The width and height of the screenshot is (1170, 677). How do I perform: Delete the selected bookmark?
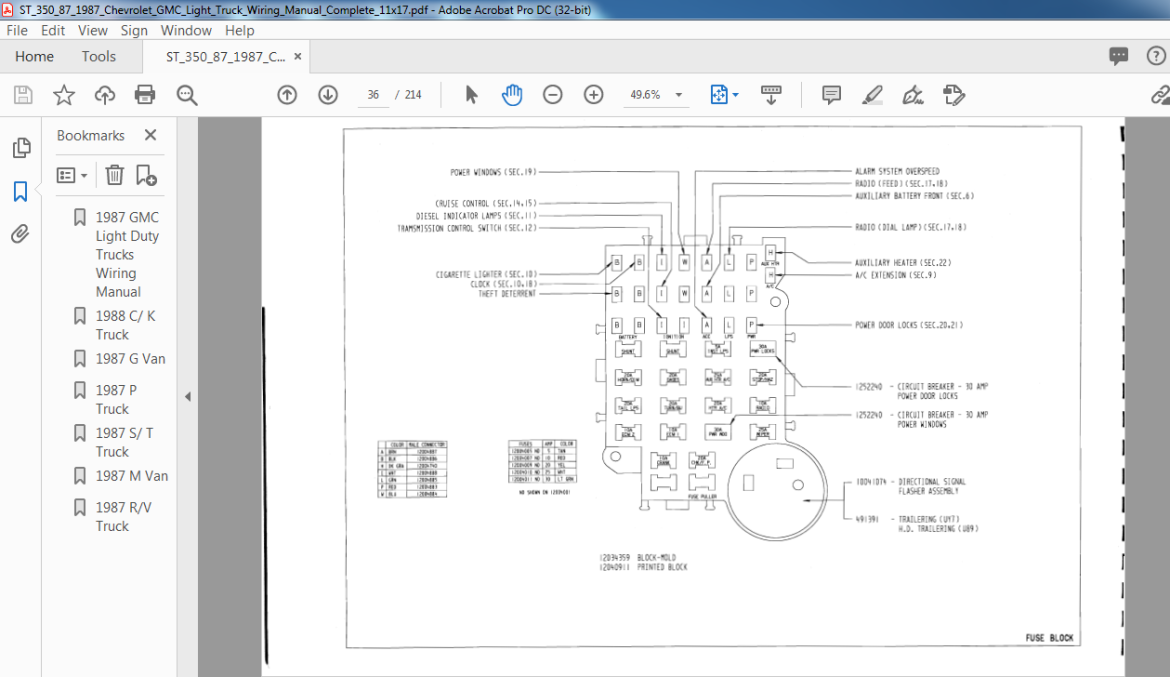point(114,175)
